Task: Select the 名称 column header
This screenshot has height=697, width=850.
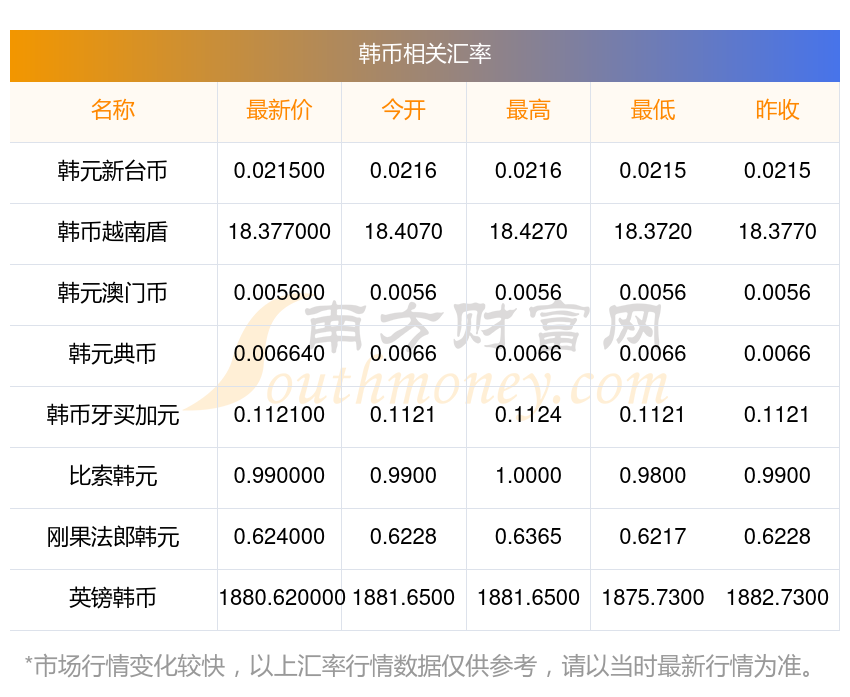Action: 113,110
